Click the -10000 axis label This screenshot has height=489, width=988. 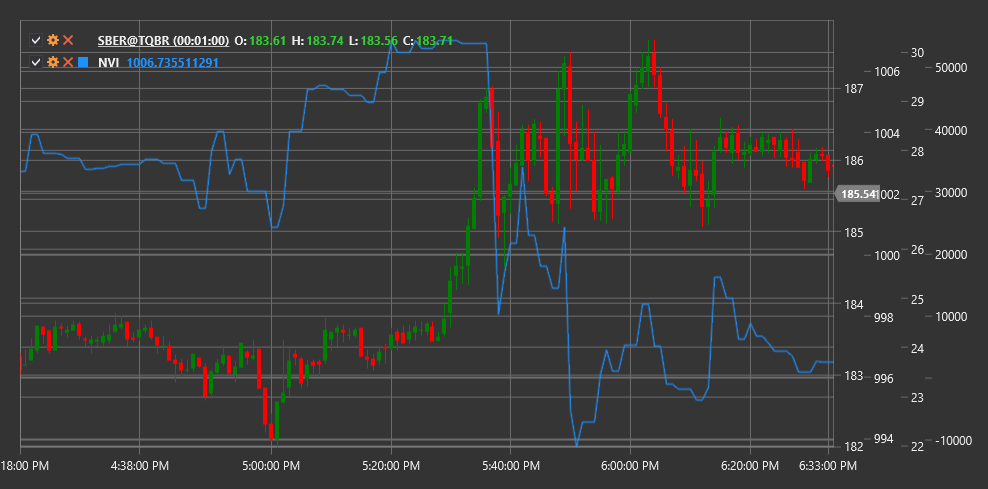(954, 440)
